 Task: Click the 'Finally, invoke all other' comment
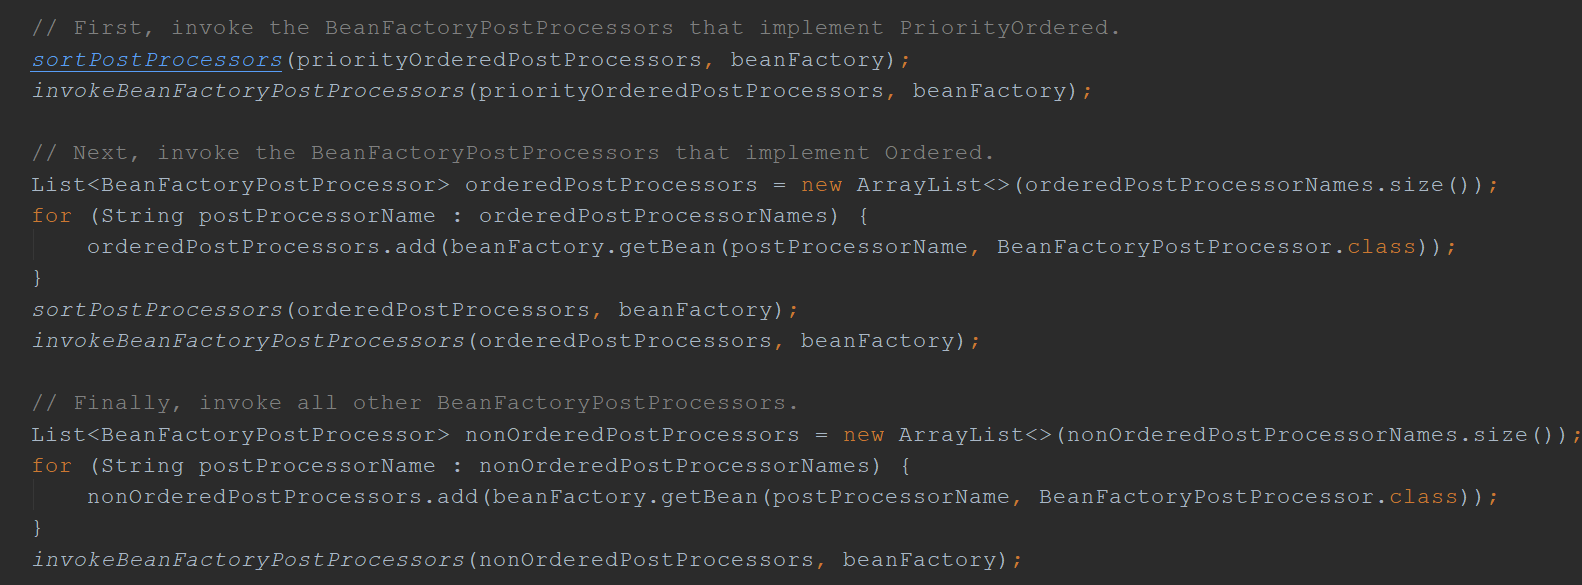(x=415, y=403)
